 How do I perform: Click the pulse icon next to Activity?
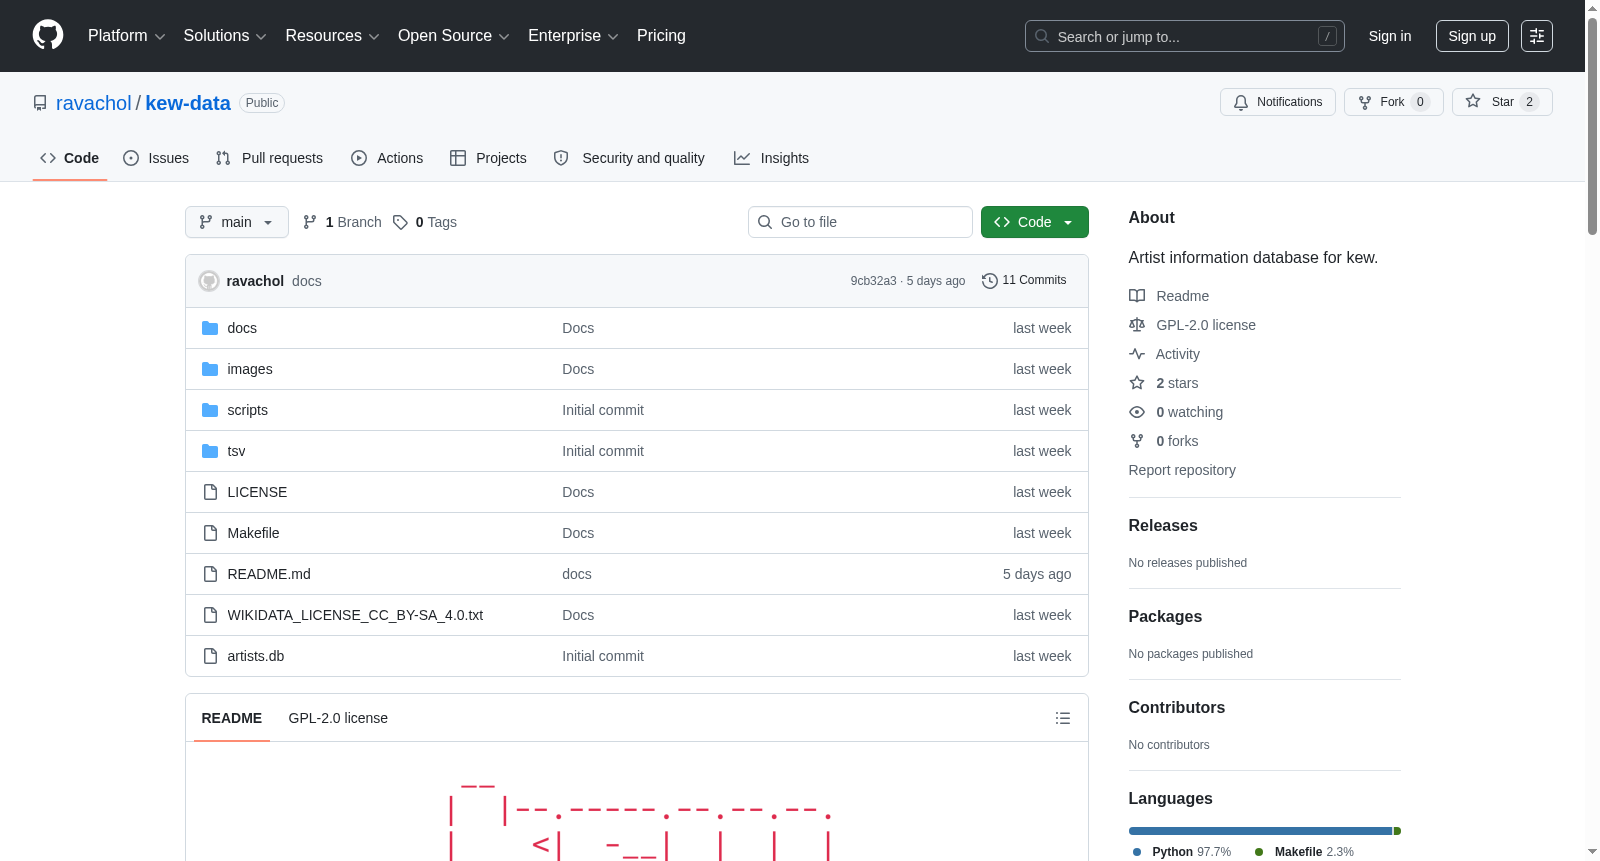click(x=1137, y=354)
